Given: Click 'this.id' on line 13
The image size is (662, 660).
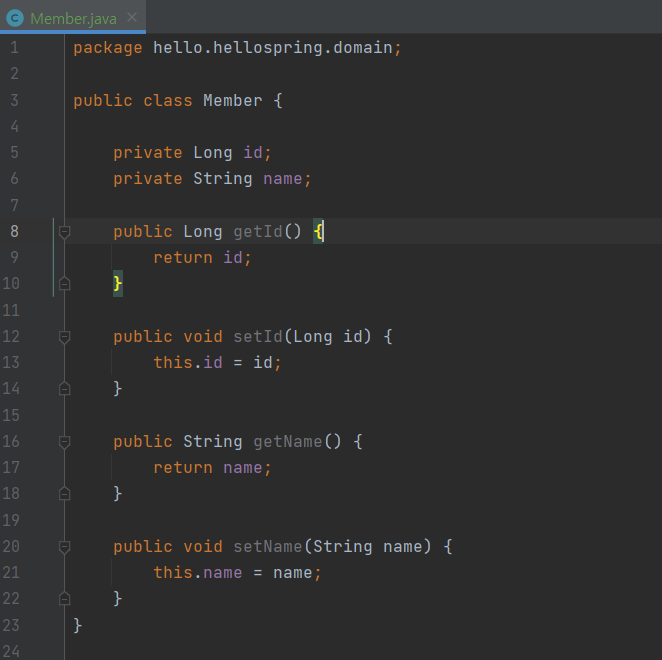Looking at the screenshot, I should click(x=188, y=362).
